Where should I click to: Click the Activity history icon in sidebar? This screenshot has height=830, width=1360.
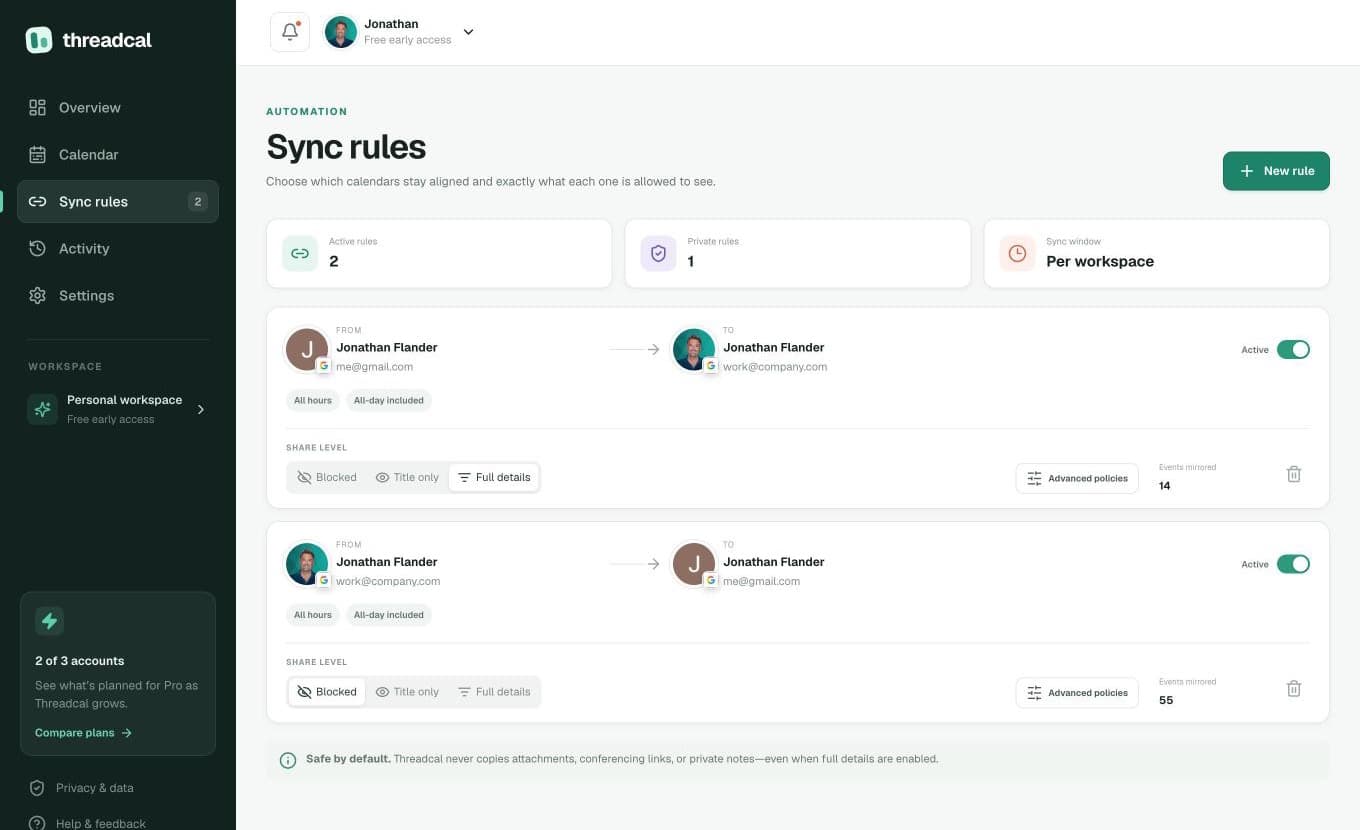point(37,248)
